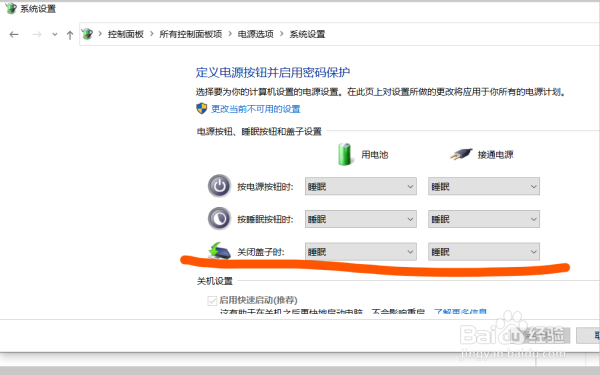Expand chevron after 所有控制面板项 breadcrumb
The height and width of the screenshot is (375, 600).
(230, 34)
